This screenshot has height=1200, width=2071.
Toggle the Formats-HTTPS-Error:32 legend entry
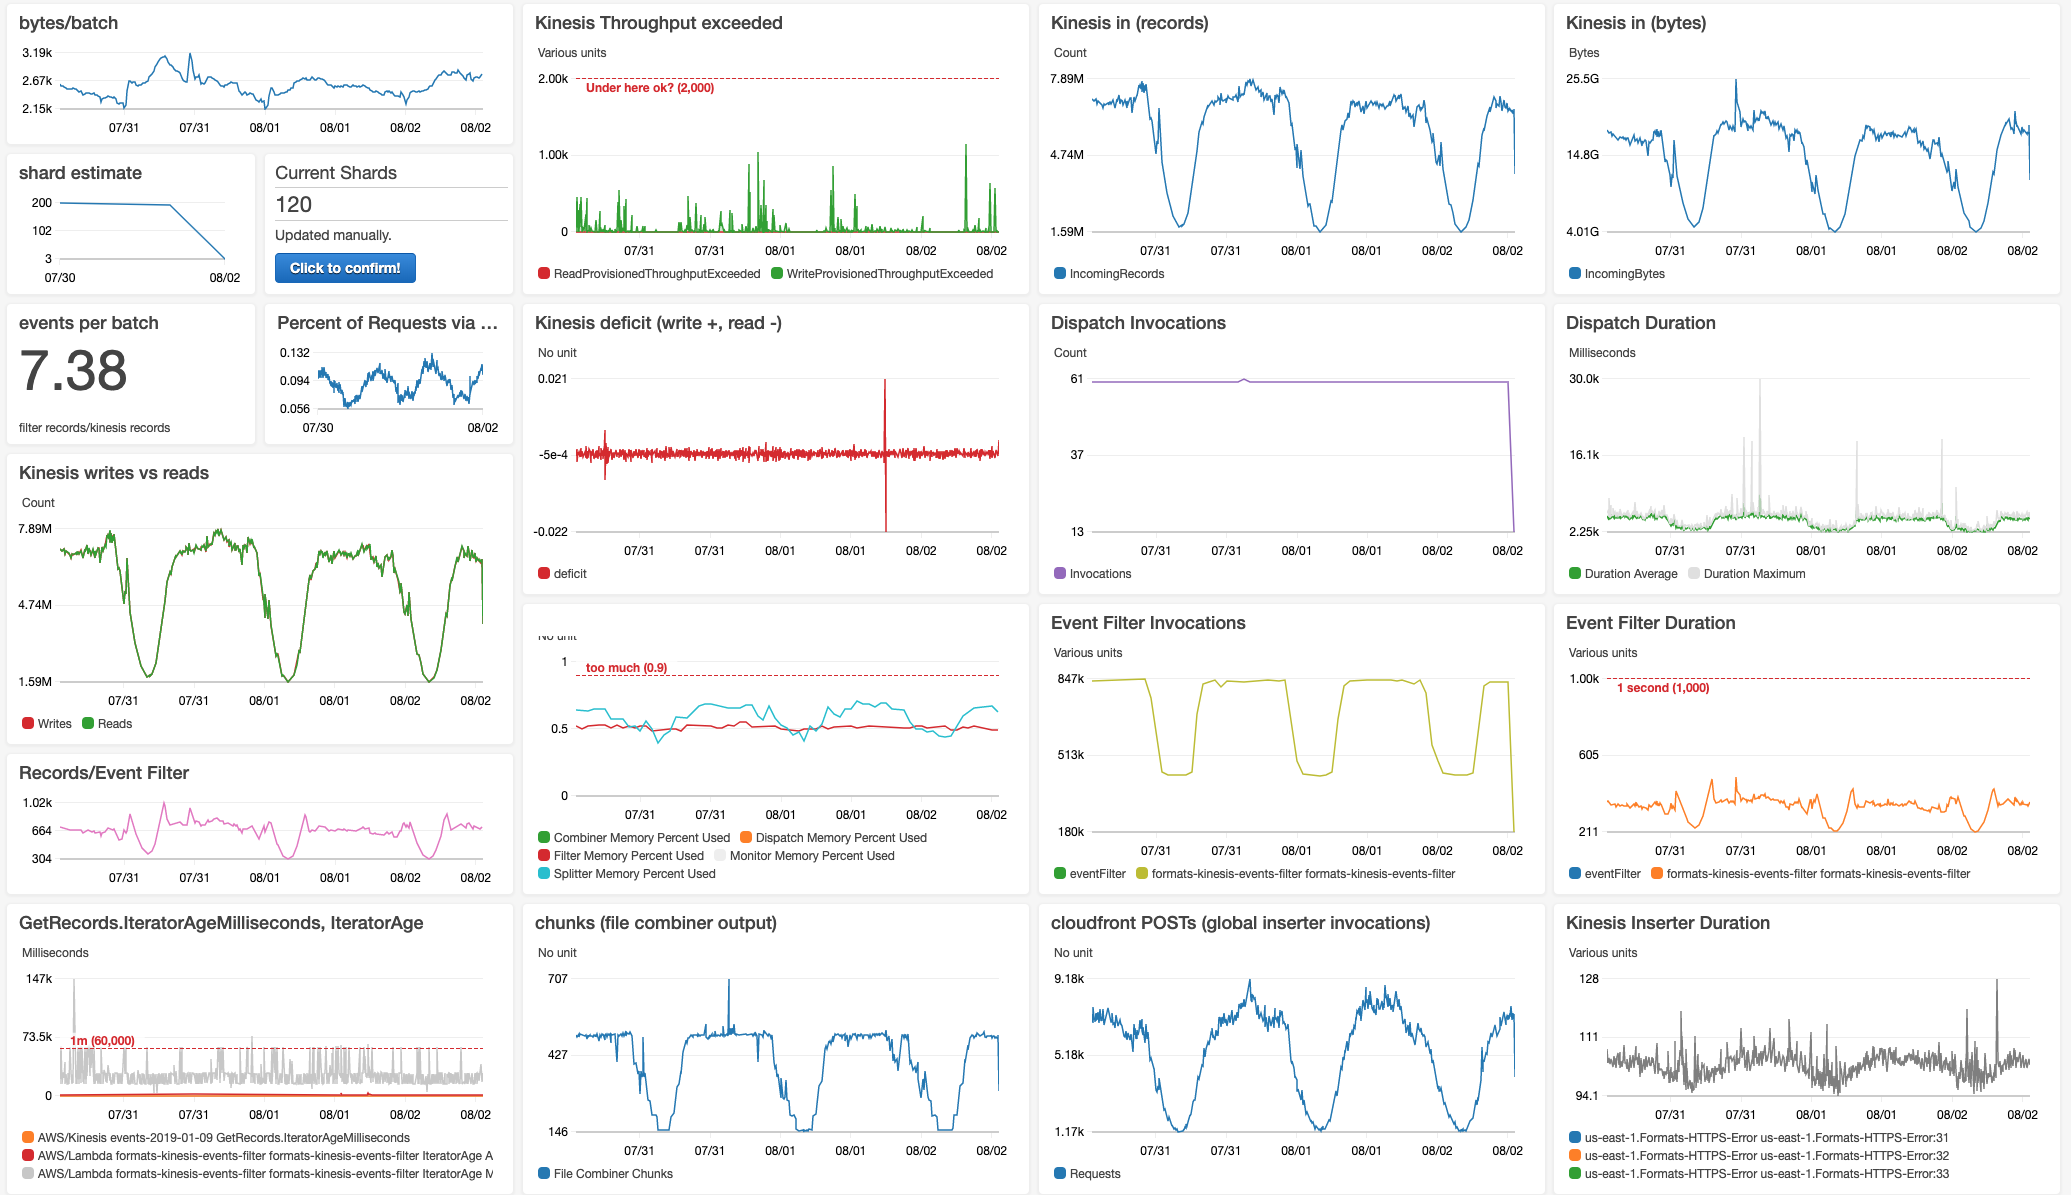point(1759,1155)
